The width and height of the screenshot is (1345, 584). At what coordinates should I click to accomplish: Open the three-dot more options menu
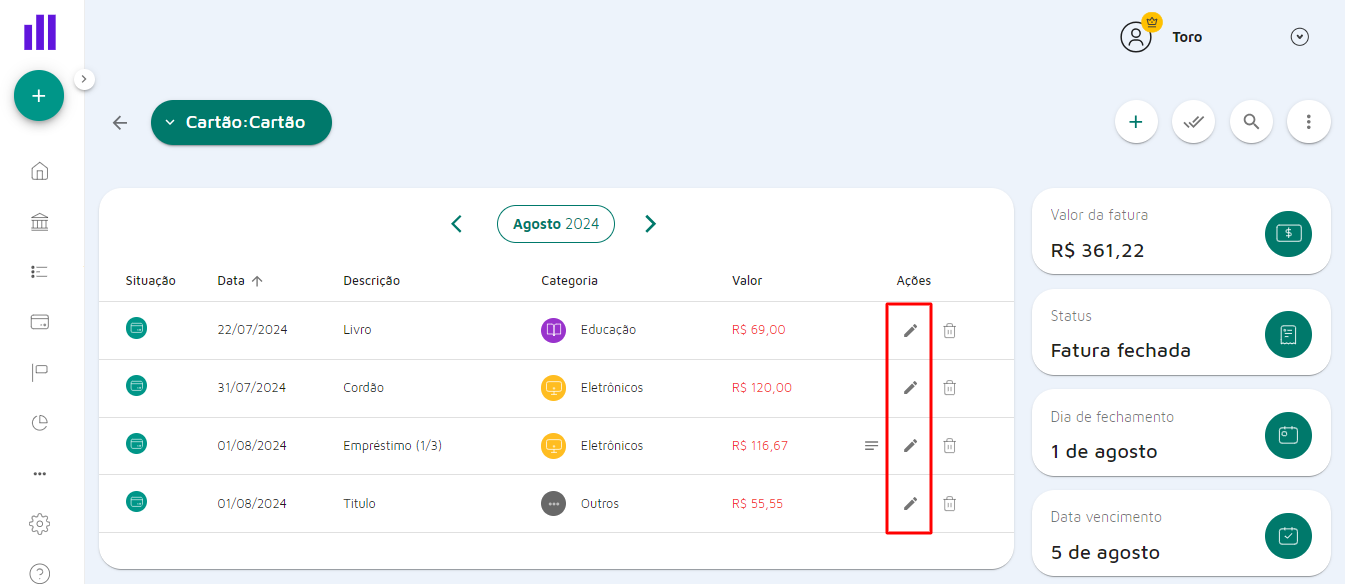pyautogui.click(x=1309, y=122)
